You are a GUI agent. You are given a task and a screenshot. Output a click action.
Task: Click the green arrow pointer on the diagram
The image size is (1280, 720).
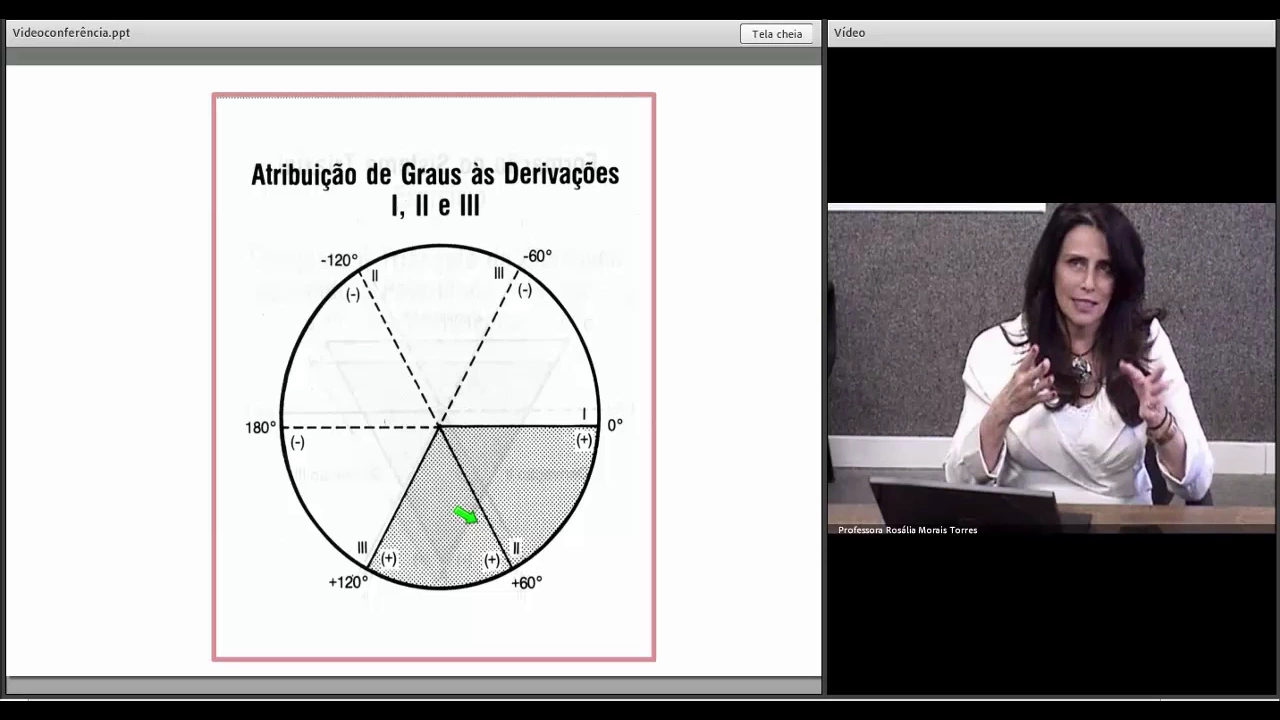click(x=466, y=515)
